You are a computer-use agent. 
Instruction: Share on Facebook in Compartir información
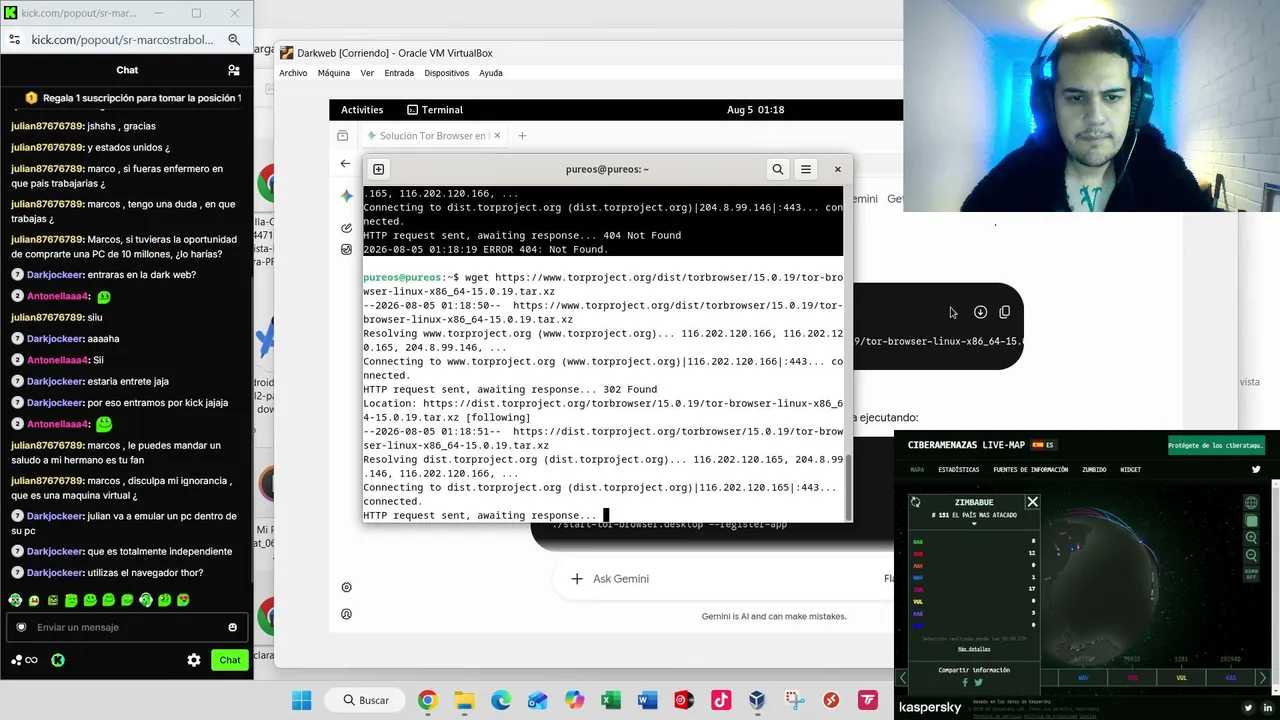965,683
